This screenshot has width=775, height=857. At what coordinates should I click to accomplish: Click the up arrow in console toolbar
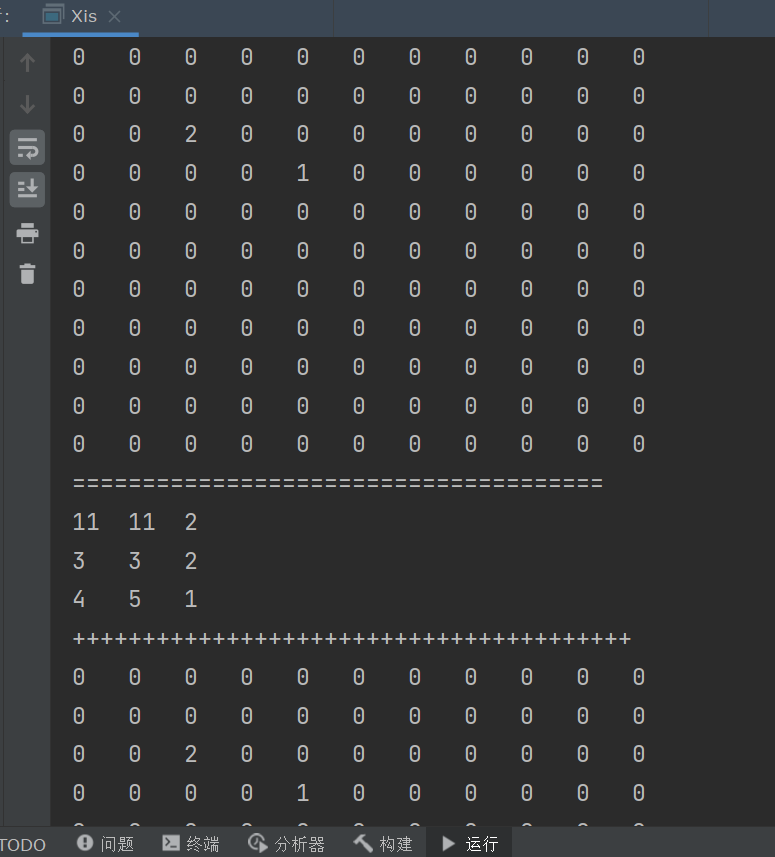(x=27, y=63)
